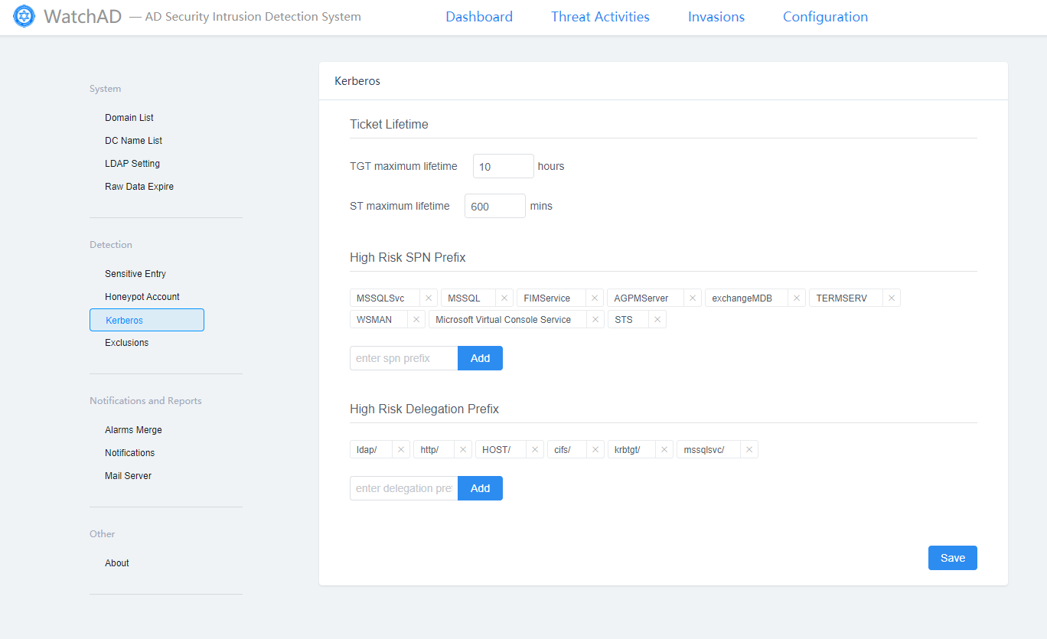Open Notifications settings in sidebar
The height and width of the screenshot is (639, 1047).
[x=130, y=453]
